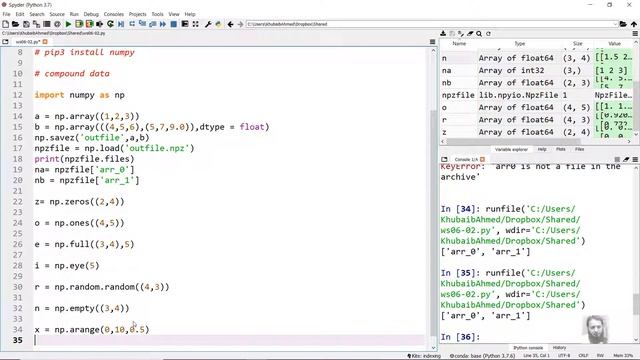Browse editor tabs with the tab list button

click(5, 42)
